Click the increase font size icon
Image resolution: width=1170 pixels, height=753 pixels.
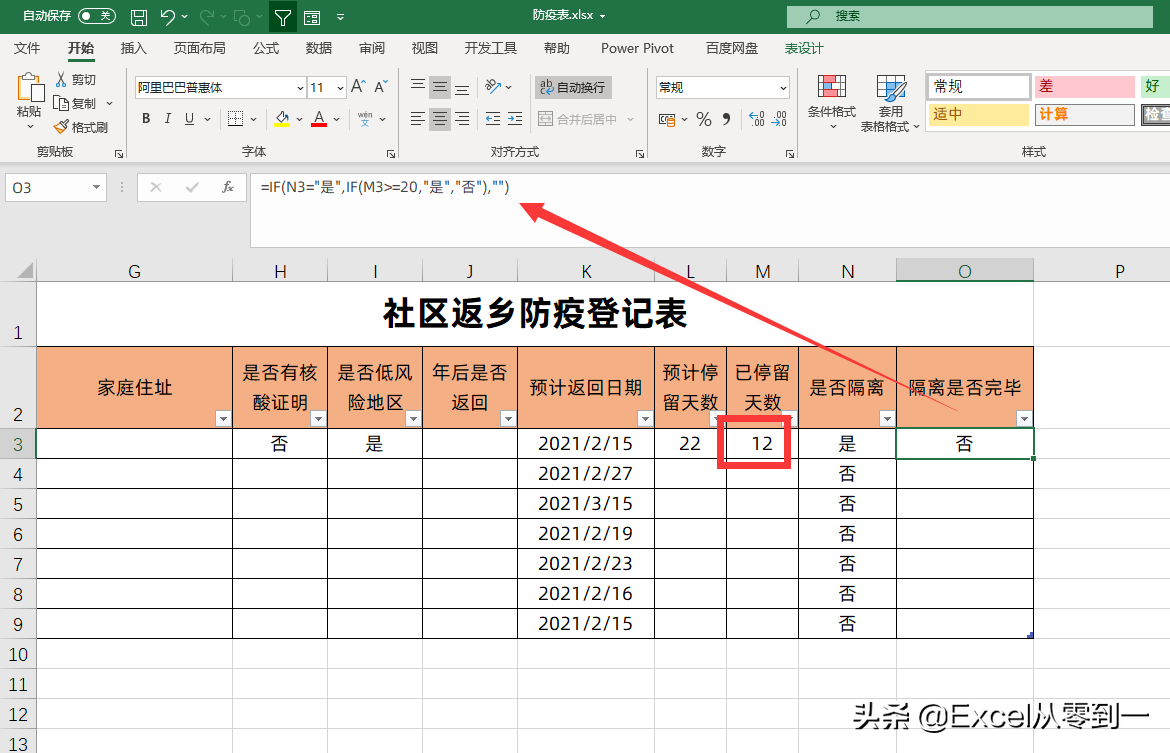[358, 87]
